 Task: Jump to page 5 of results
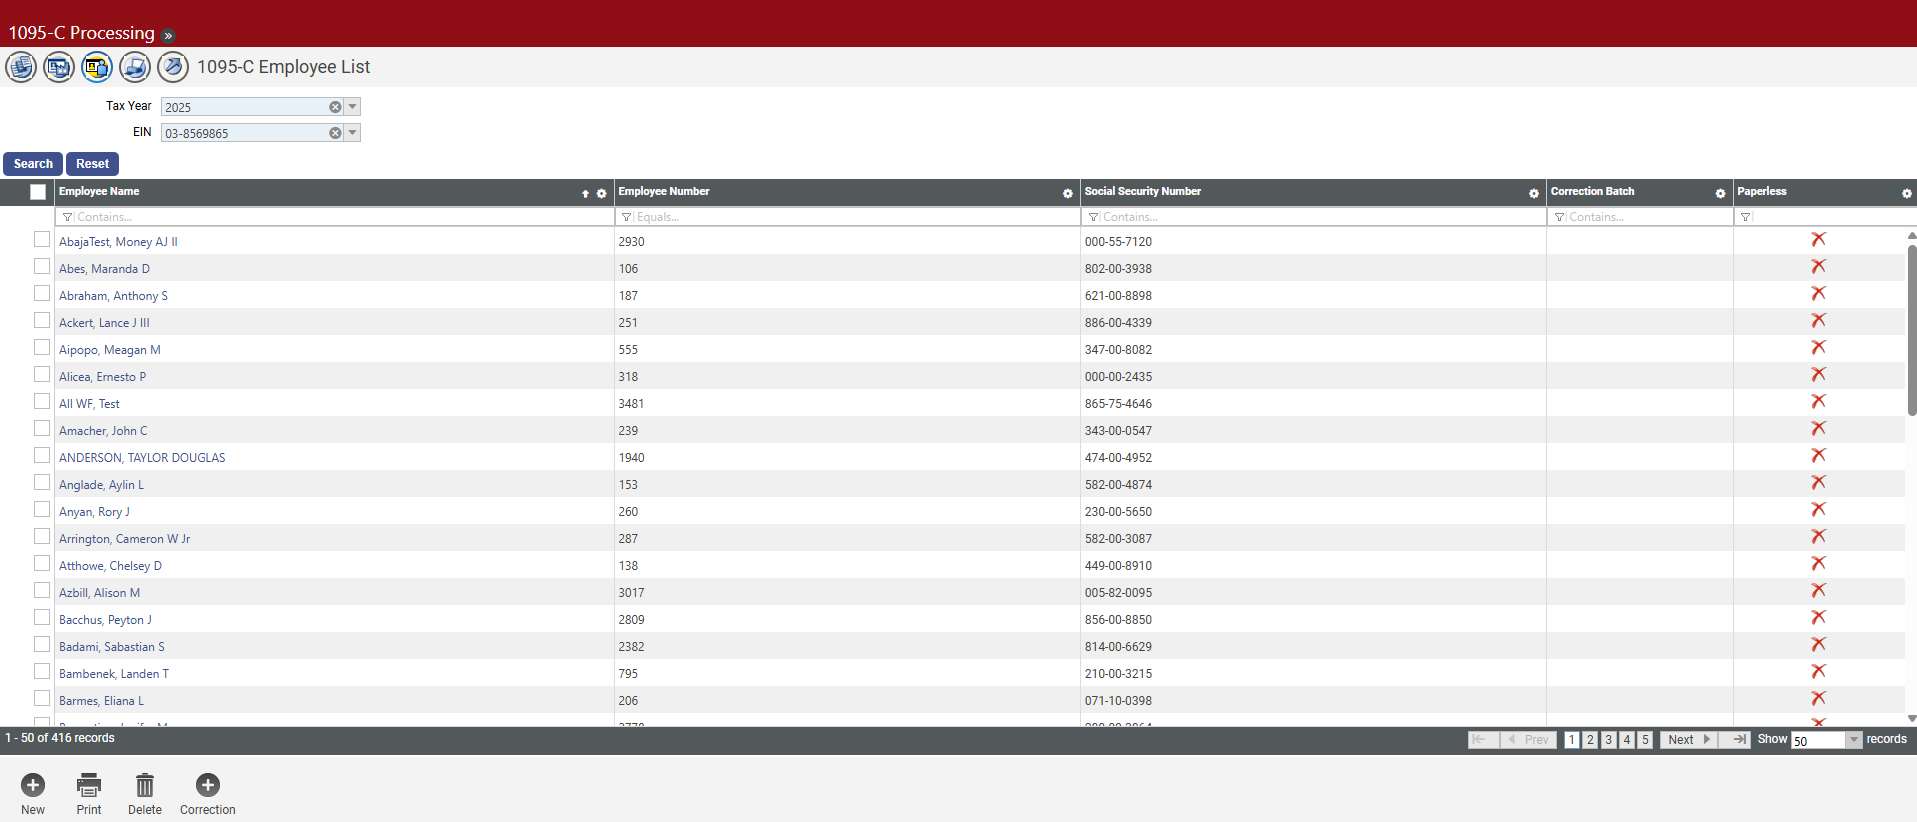(x=1645, y=740)
